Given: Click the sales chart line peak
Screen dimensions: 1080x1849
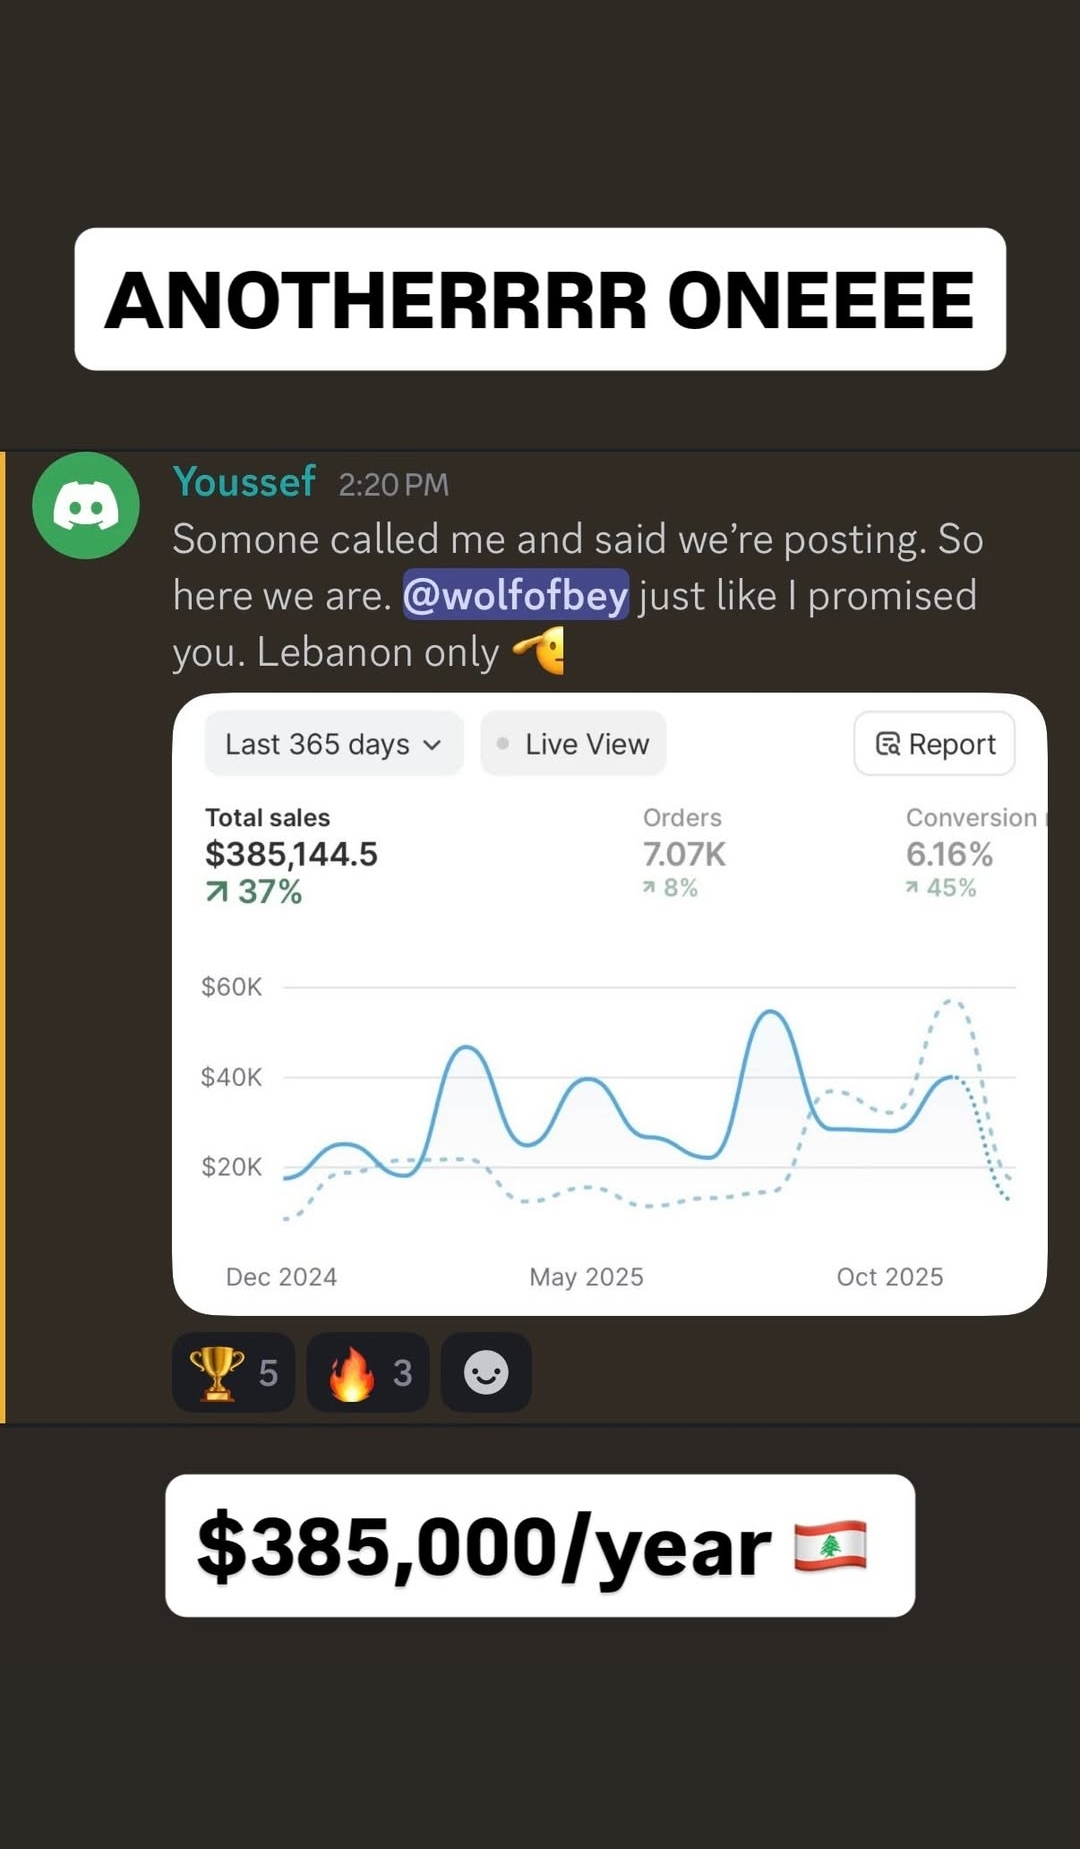Looking at the screenshot, I should coord(771,1013).
